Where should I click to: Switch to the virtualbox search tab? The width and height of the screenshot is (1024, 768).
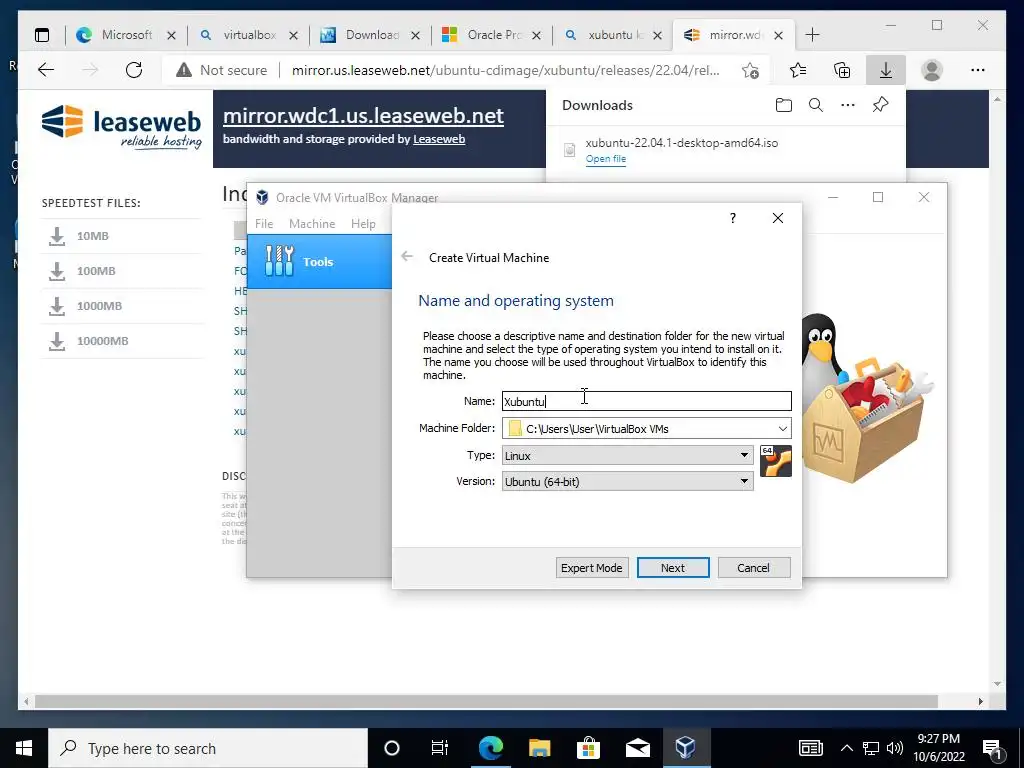pyautogui.click(x=249, y=35)
